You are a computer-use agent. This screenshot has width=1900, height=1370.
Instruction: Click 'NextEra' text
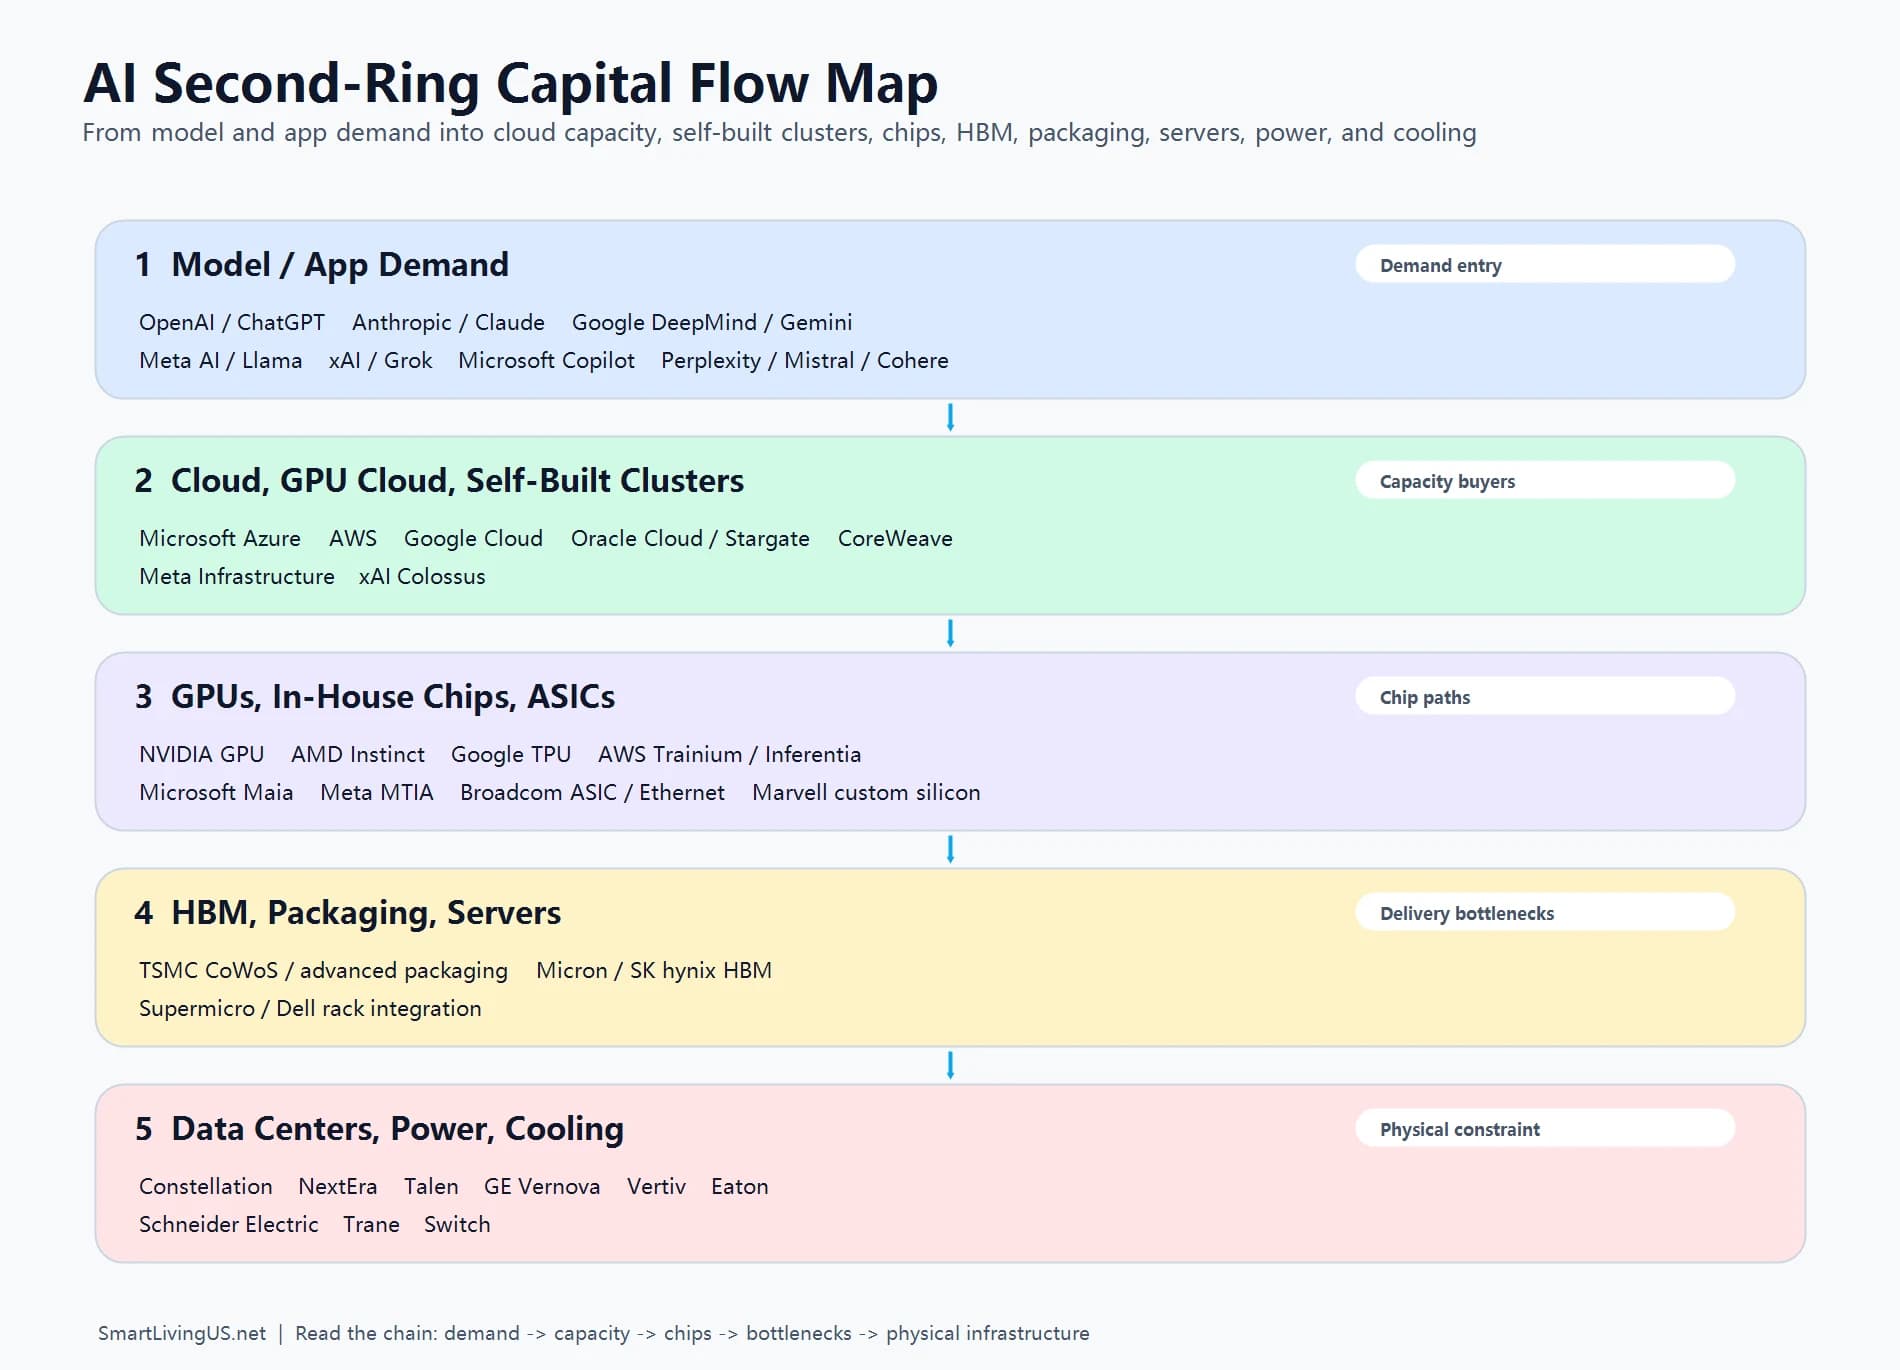338,1186
